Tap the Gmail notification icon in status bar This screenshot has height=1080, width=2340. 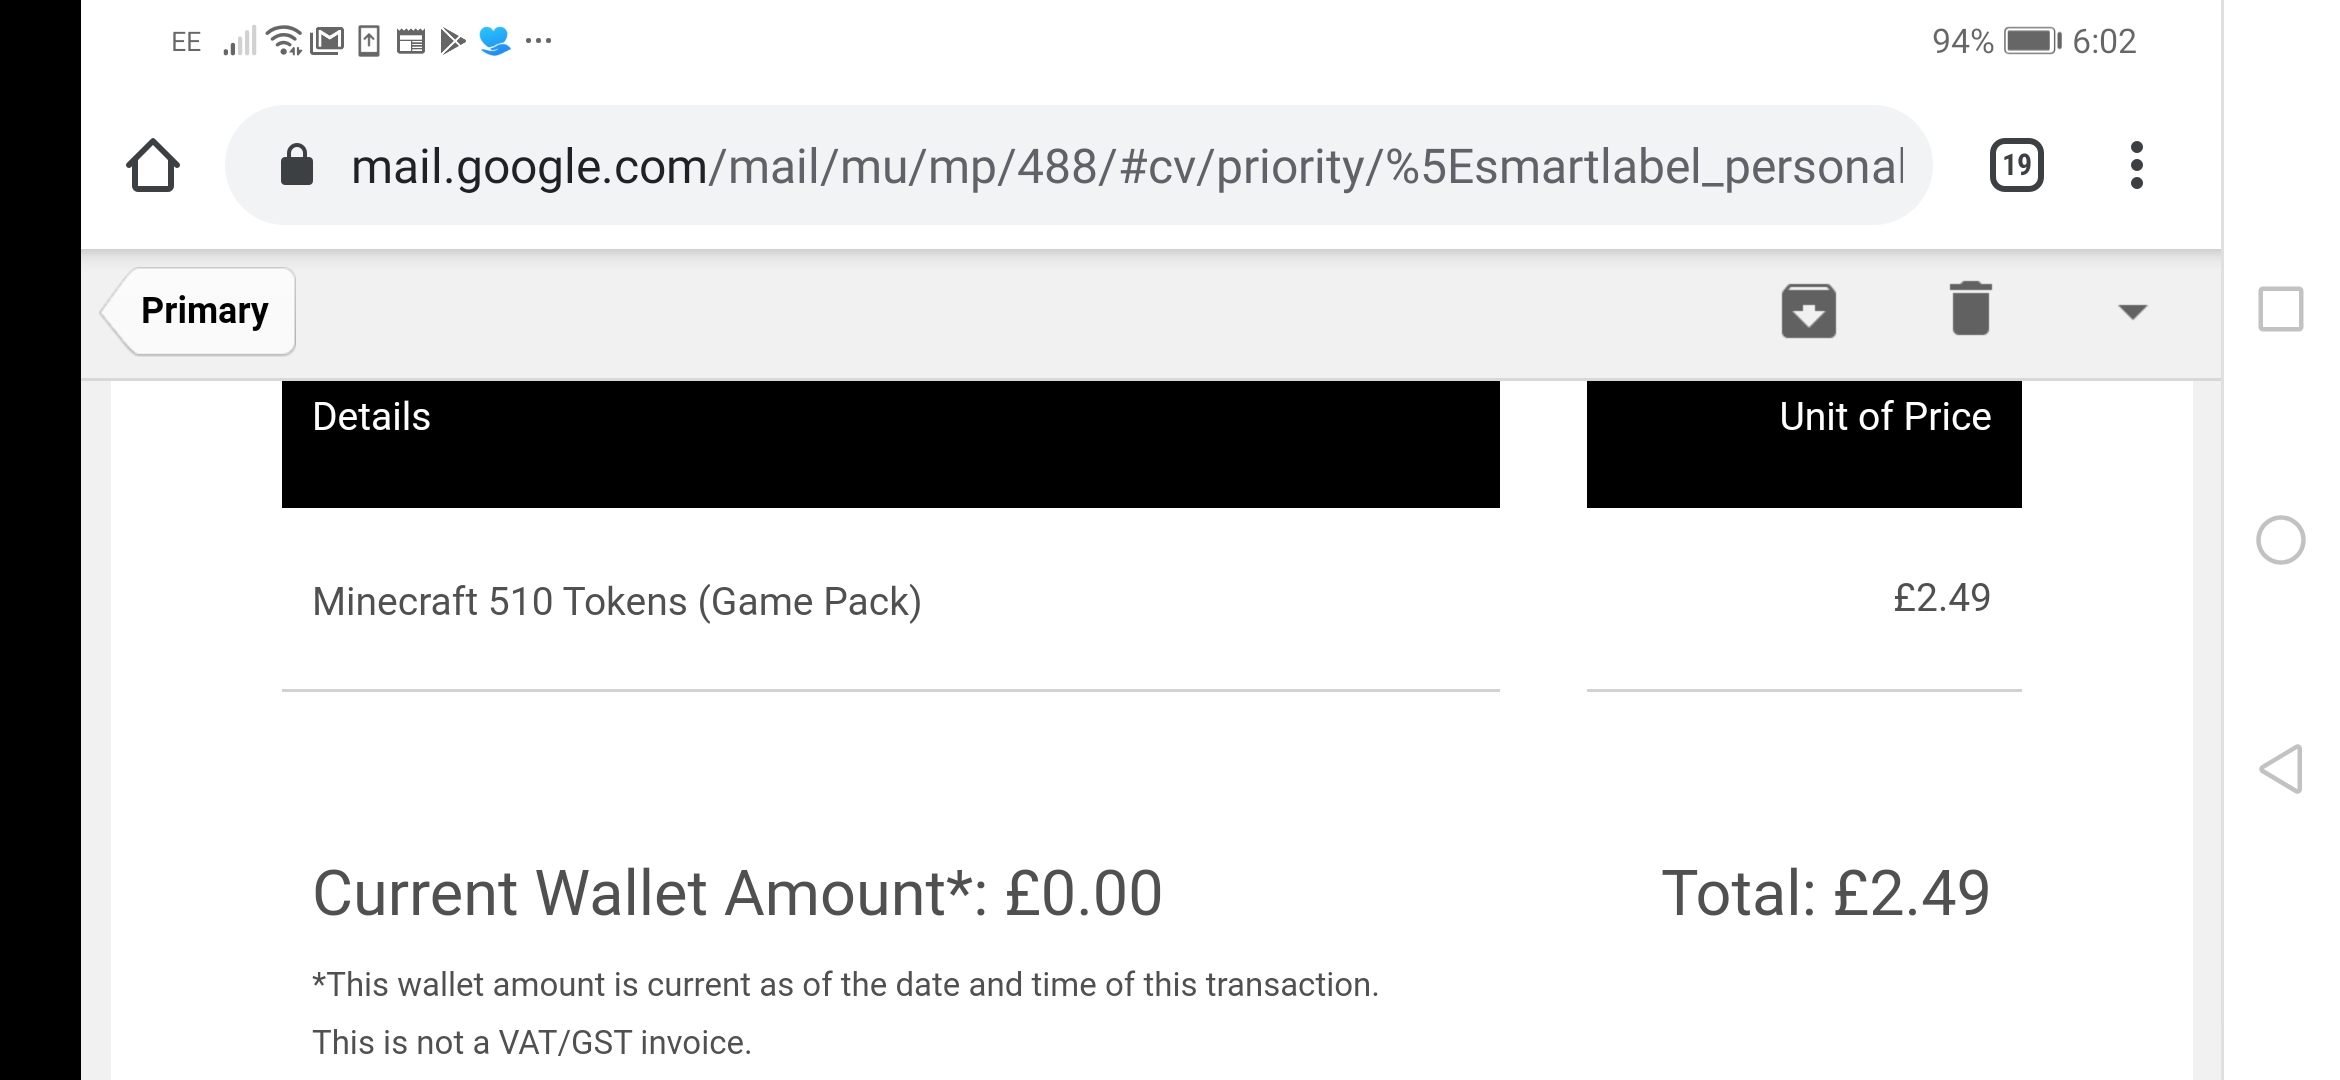click(x=327, y=41)
